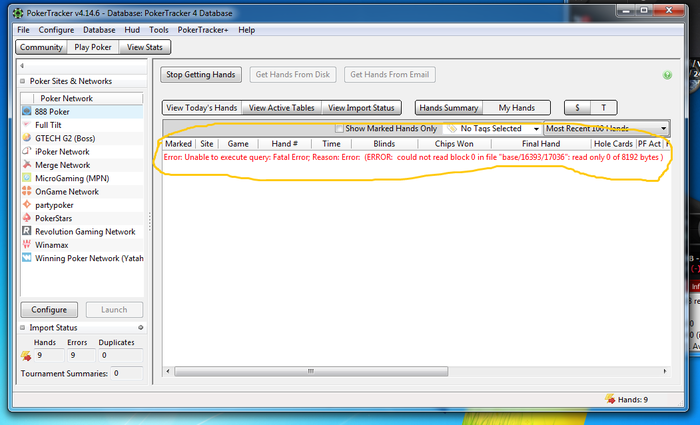Click the status bar Hands icon
700x425 pixels.
(x=610, y=399)
